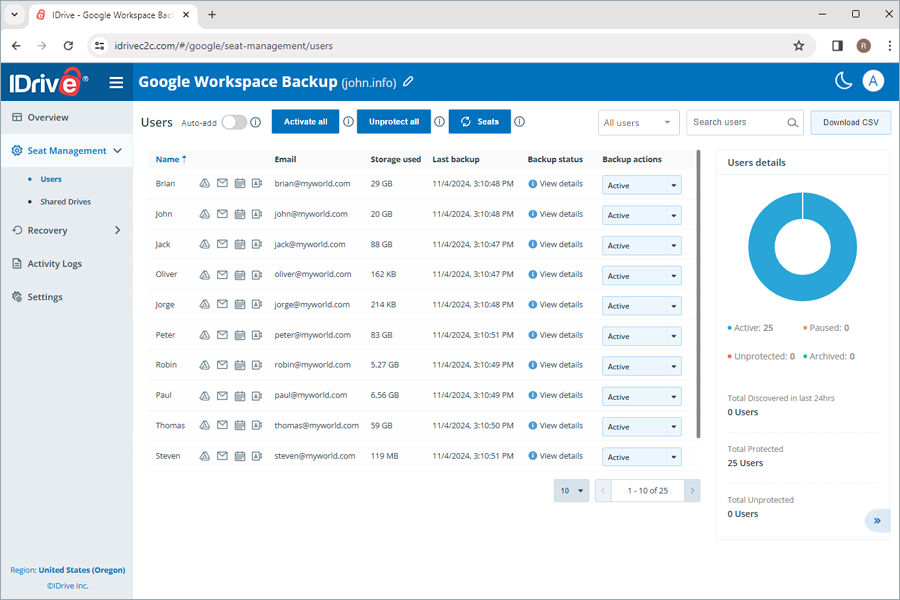Click info icon next to Unprotect all
This screenshot has height=600, width=900.
coord(439,122)
